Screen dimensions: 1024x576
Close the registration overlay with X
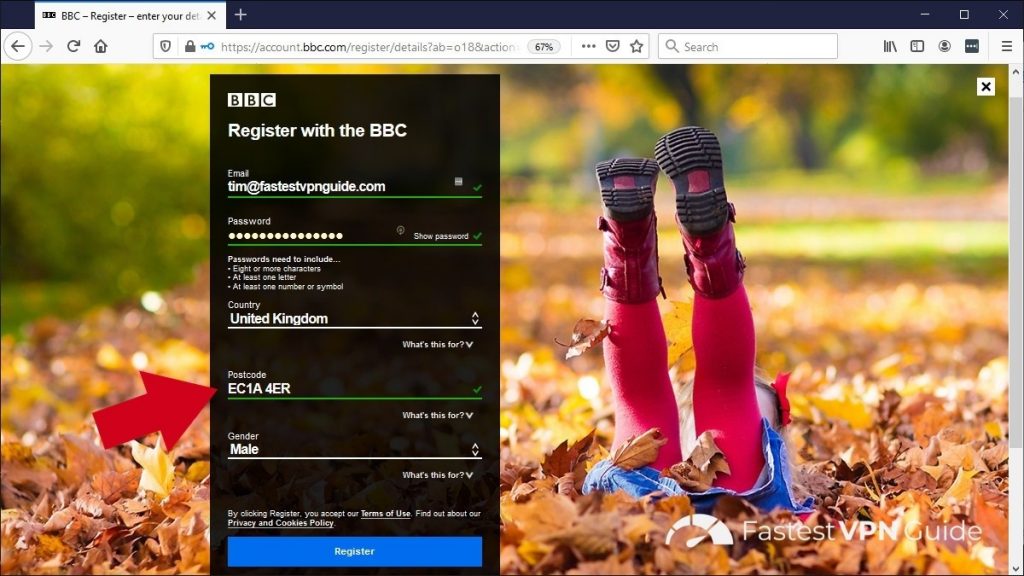(x=985, y=86)
